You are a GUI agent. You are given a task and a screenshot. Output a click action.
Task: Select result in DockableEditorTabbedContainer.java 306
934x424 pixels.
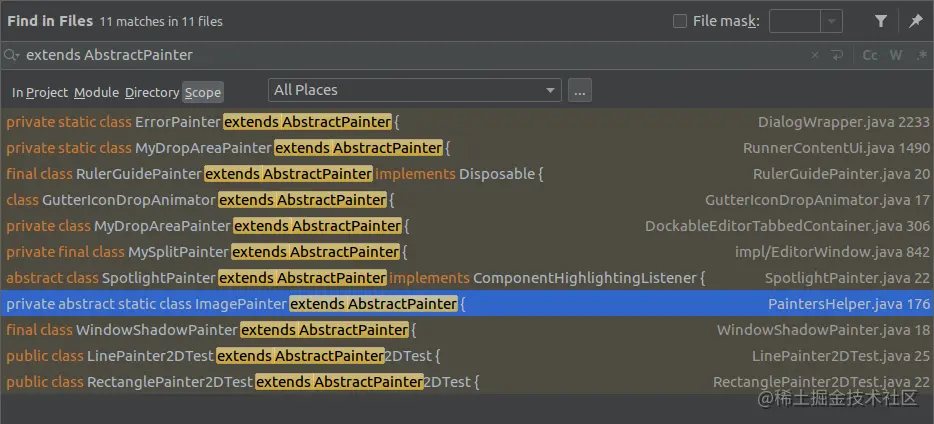point(467,226)
